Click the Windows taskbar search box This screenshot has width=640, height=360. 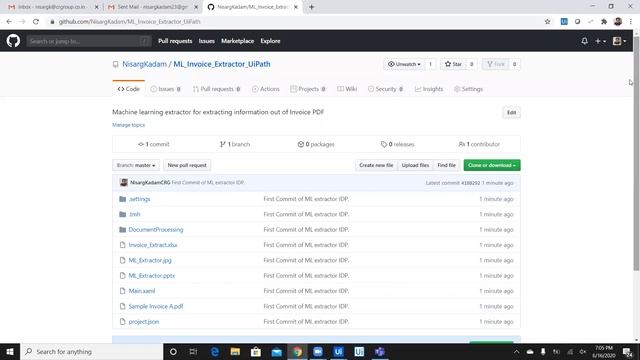click(91, 351)
